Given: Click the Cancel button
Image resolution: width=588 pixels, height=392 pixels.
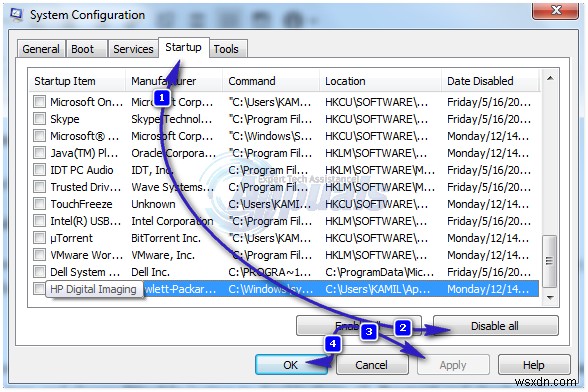Looking at the screenshot, I should pos(372,365).
